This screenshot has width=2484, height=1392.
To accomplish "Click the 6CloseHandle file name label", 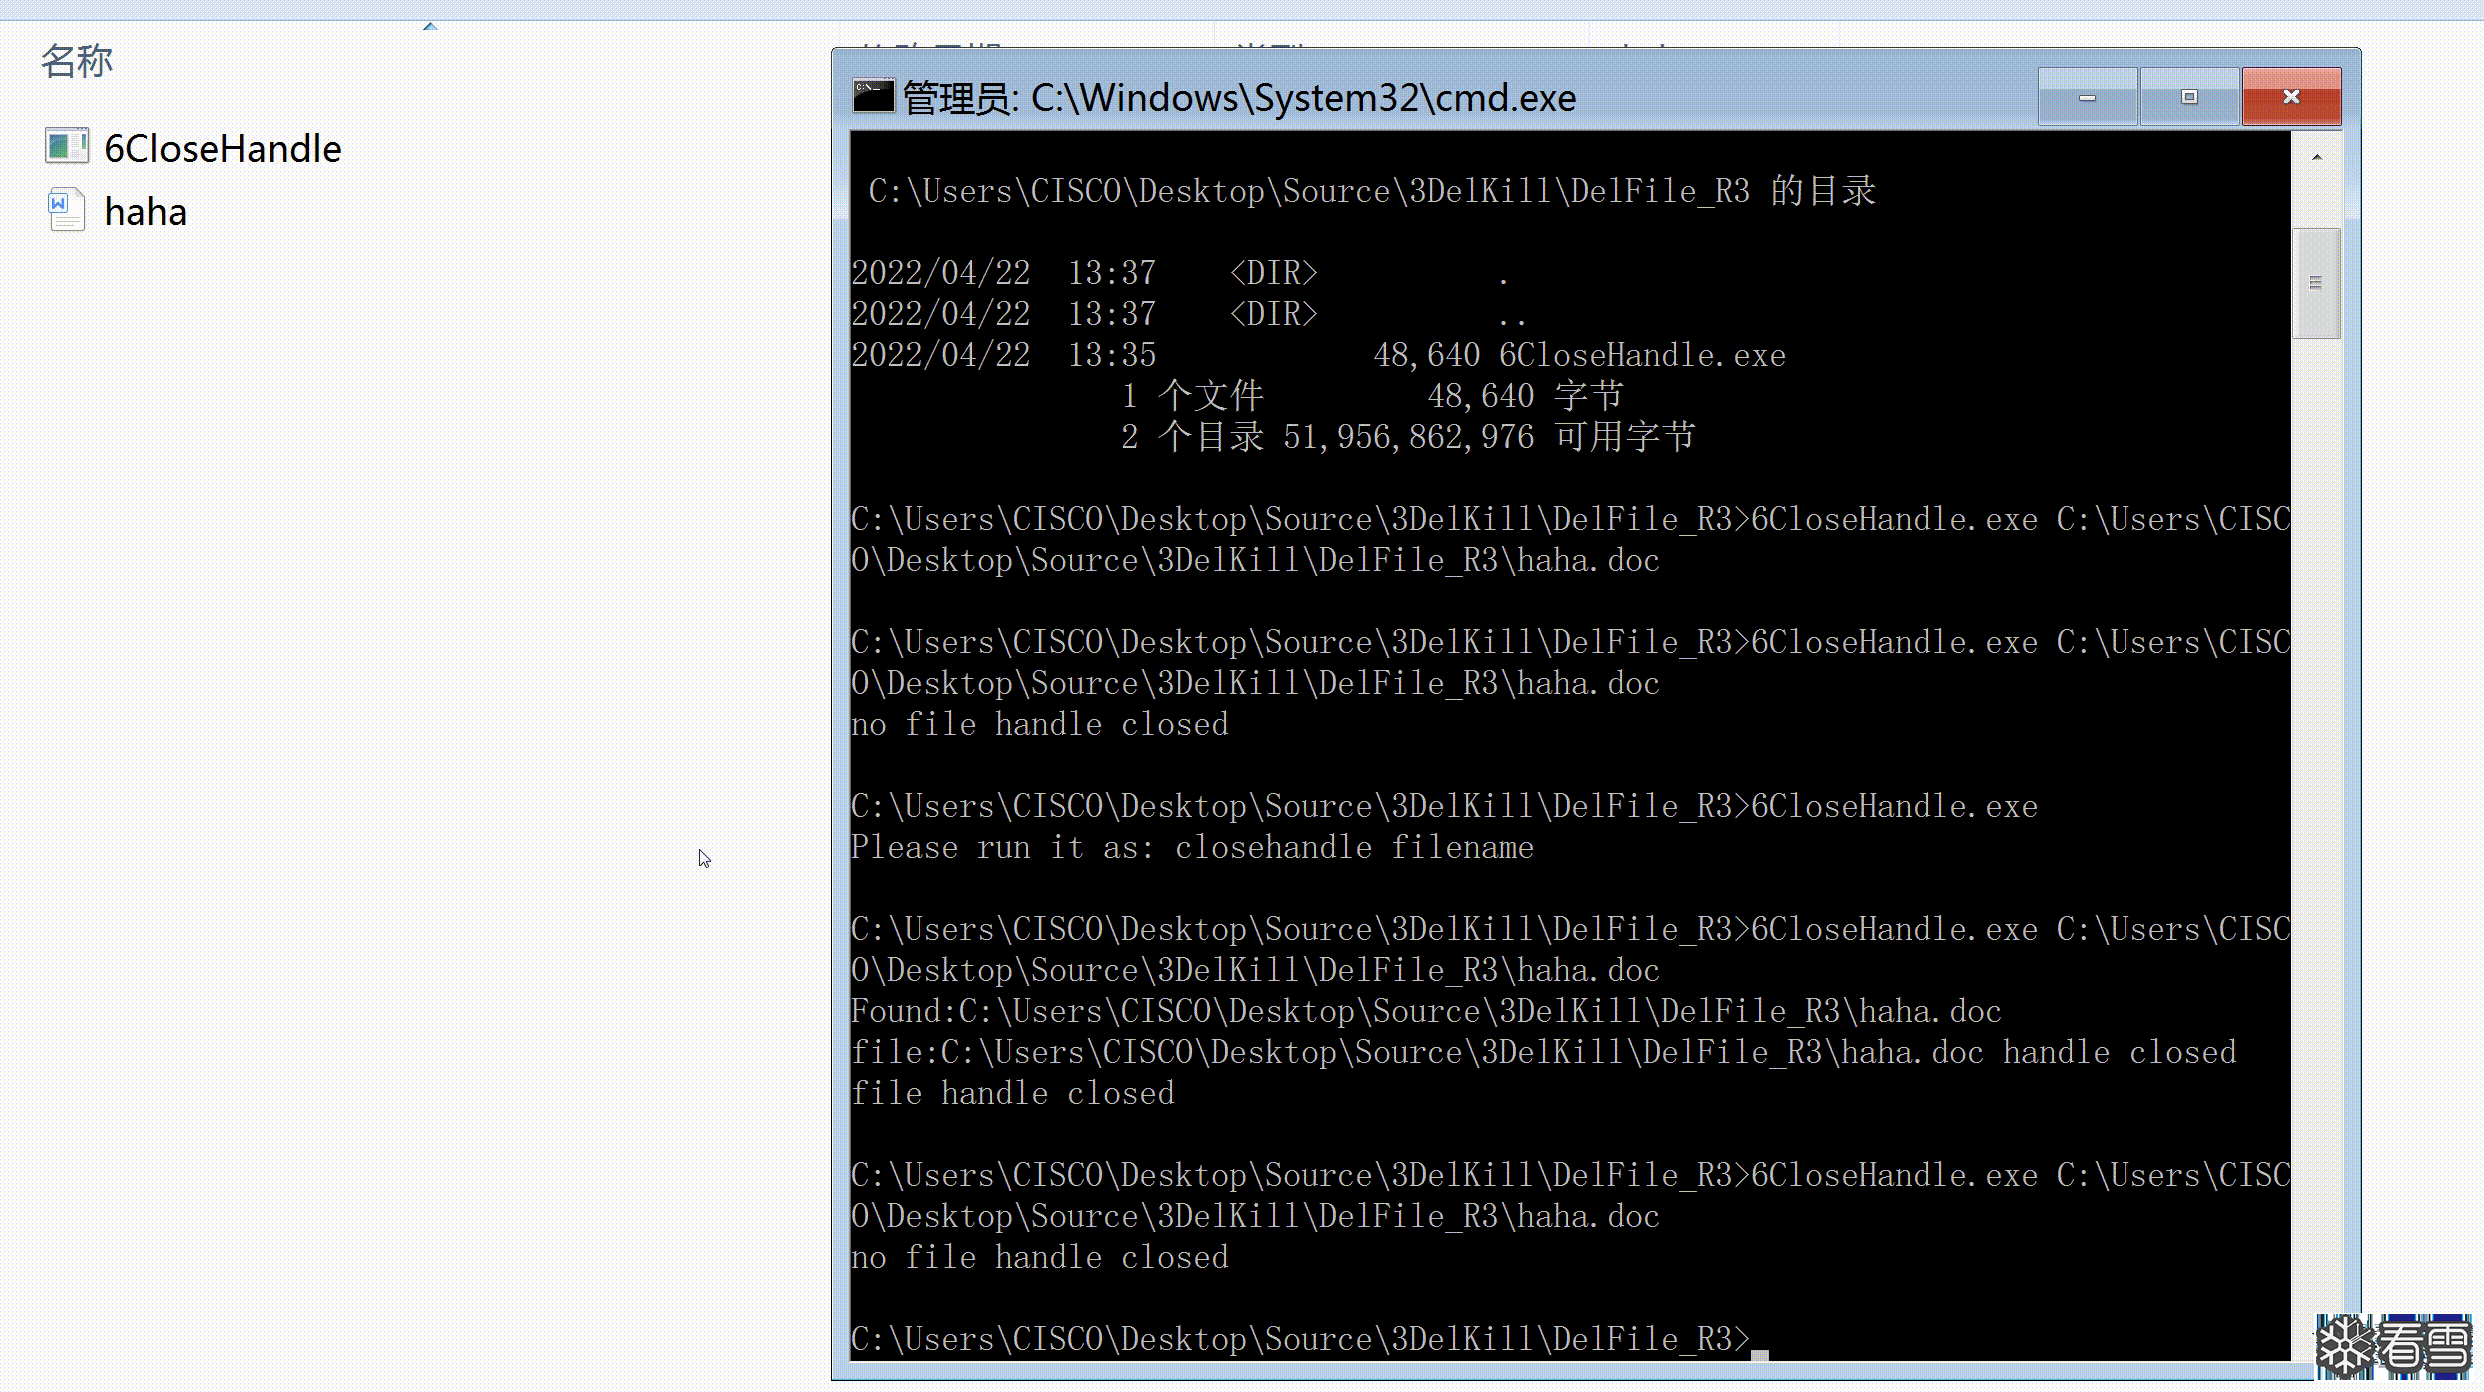I will pyautogui.click(x=222, y=149).
